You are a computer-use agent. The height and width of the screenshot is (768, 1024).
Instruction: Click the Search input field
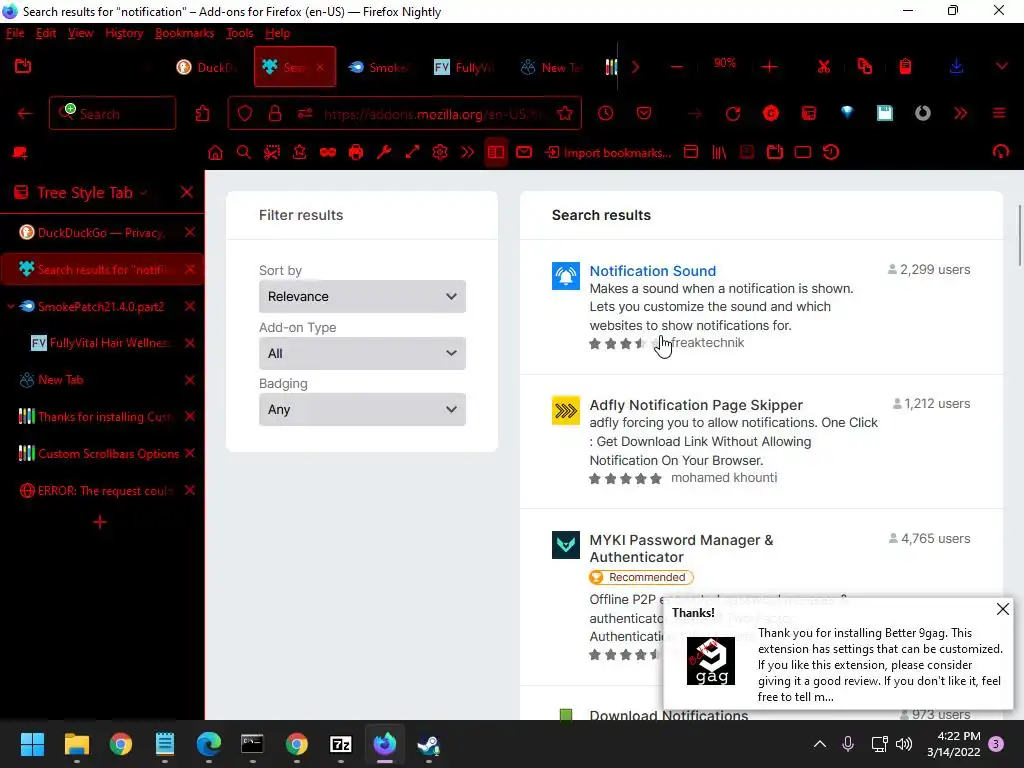112,114
